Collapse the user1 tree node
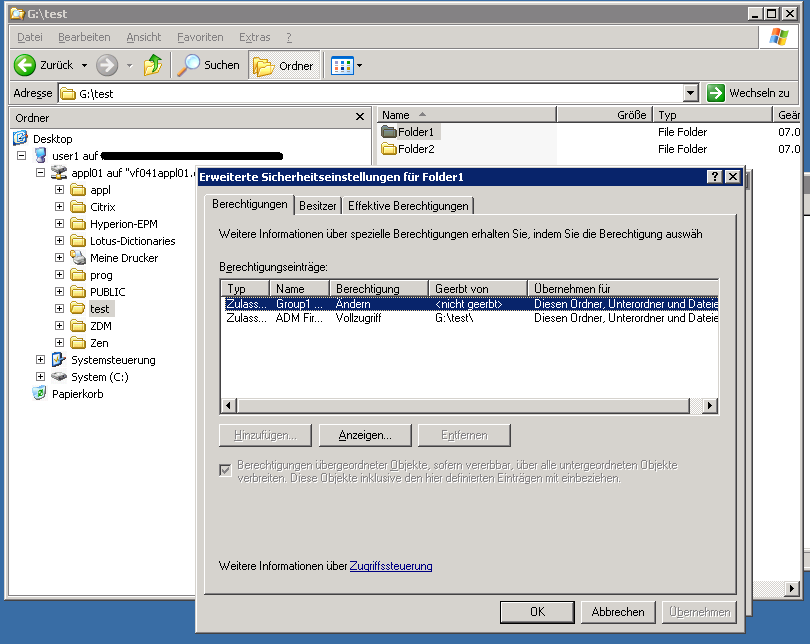This screenshot has height=644, width=810. (21, 155)
